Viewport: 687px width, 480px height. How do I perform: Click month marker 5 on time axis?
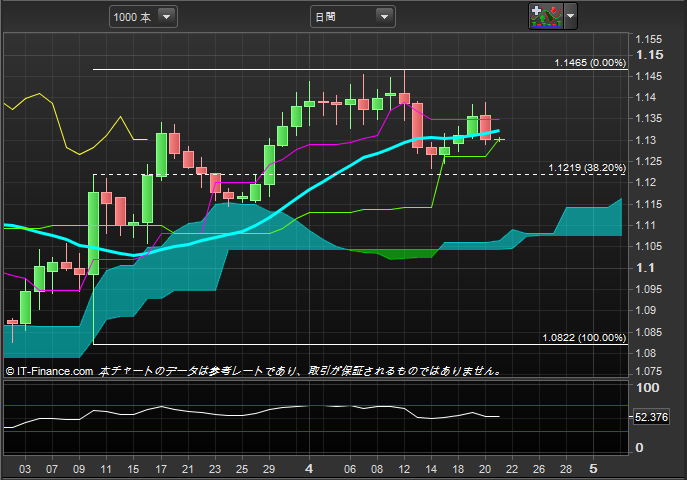click(593, 469)
